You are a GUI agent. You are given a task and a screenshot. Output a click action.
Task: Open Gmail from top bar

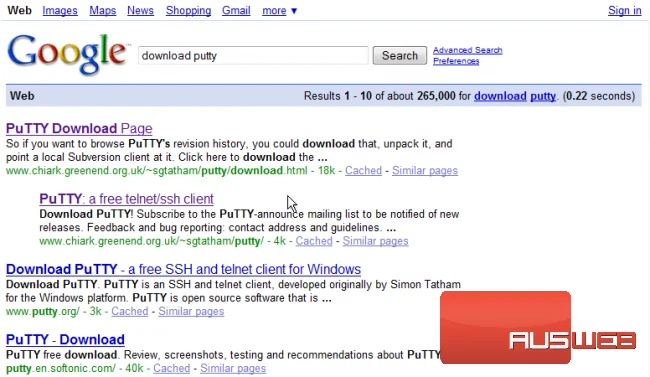(236, 10)
